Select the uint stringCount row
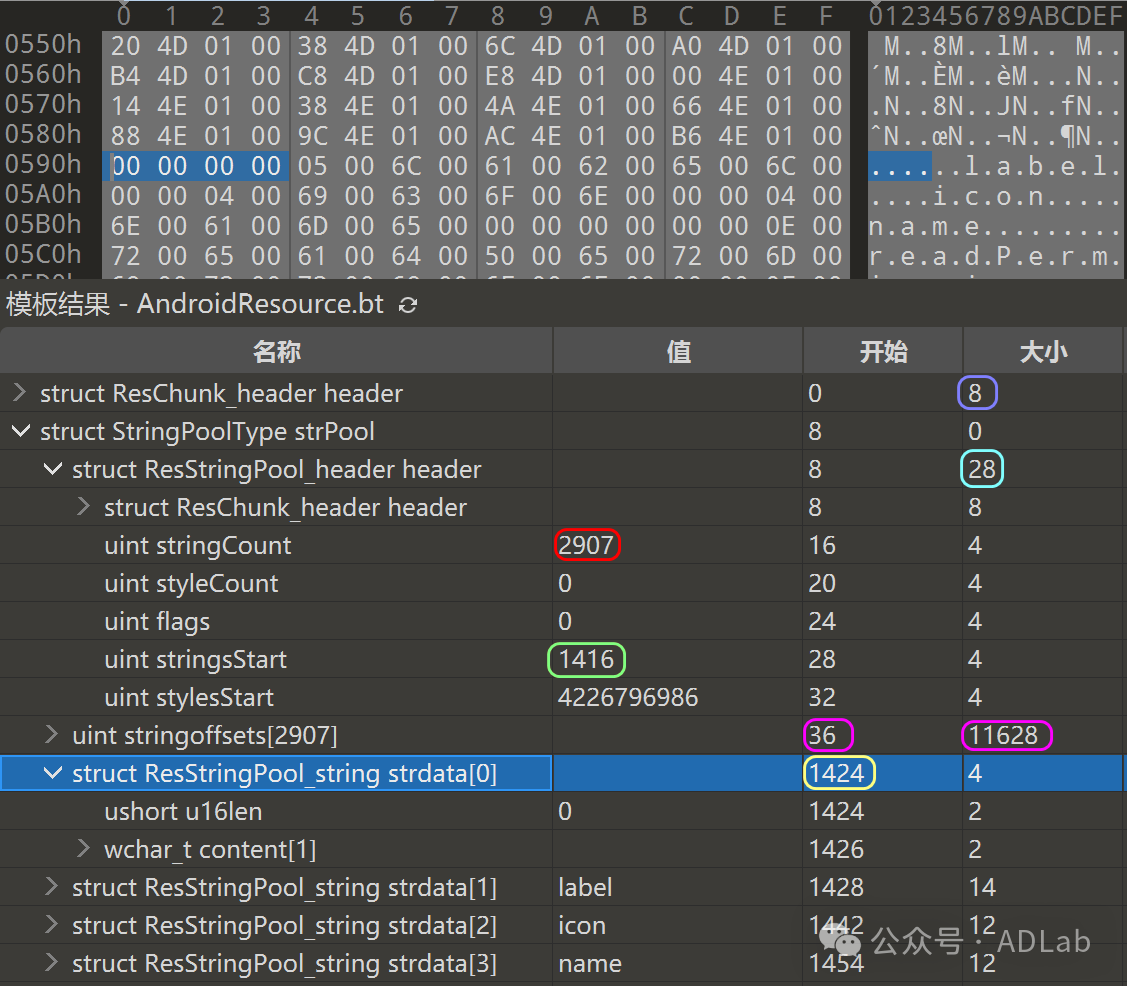The width and height of the screenshot is (1127, 986). coord(198,546)
